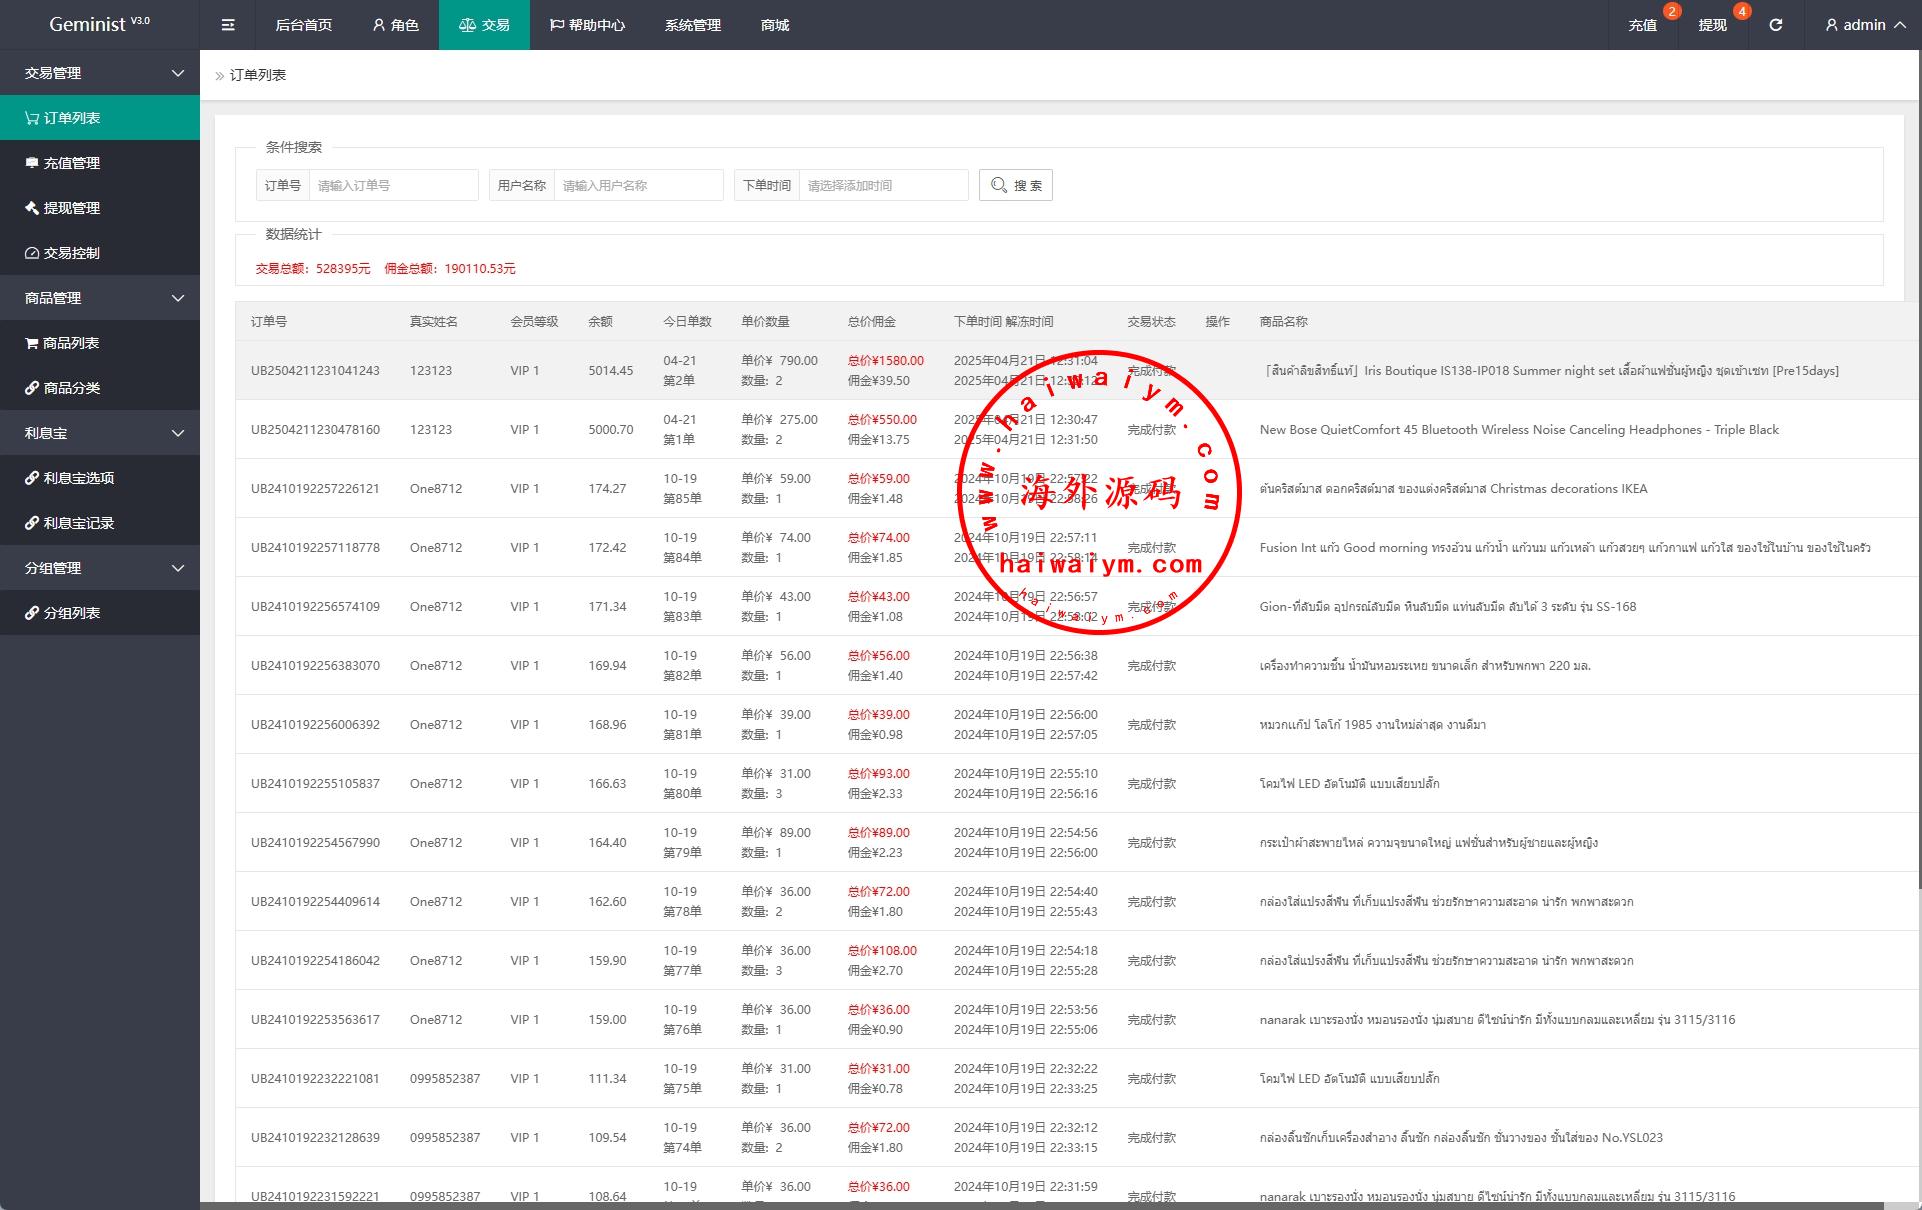Screen dimensions: 1922x1210
Task: Open 商品列表 with the shopping cart icon
Action: 70,343
